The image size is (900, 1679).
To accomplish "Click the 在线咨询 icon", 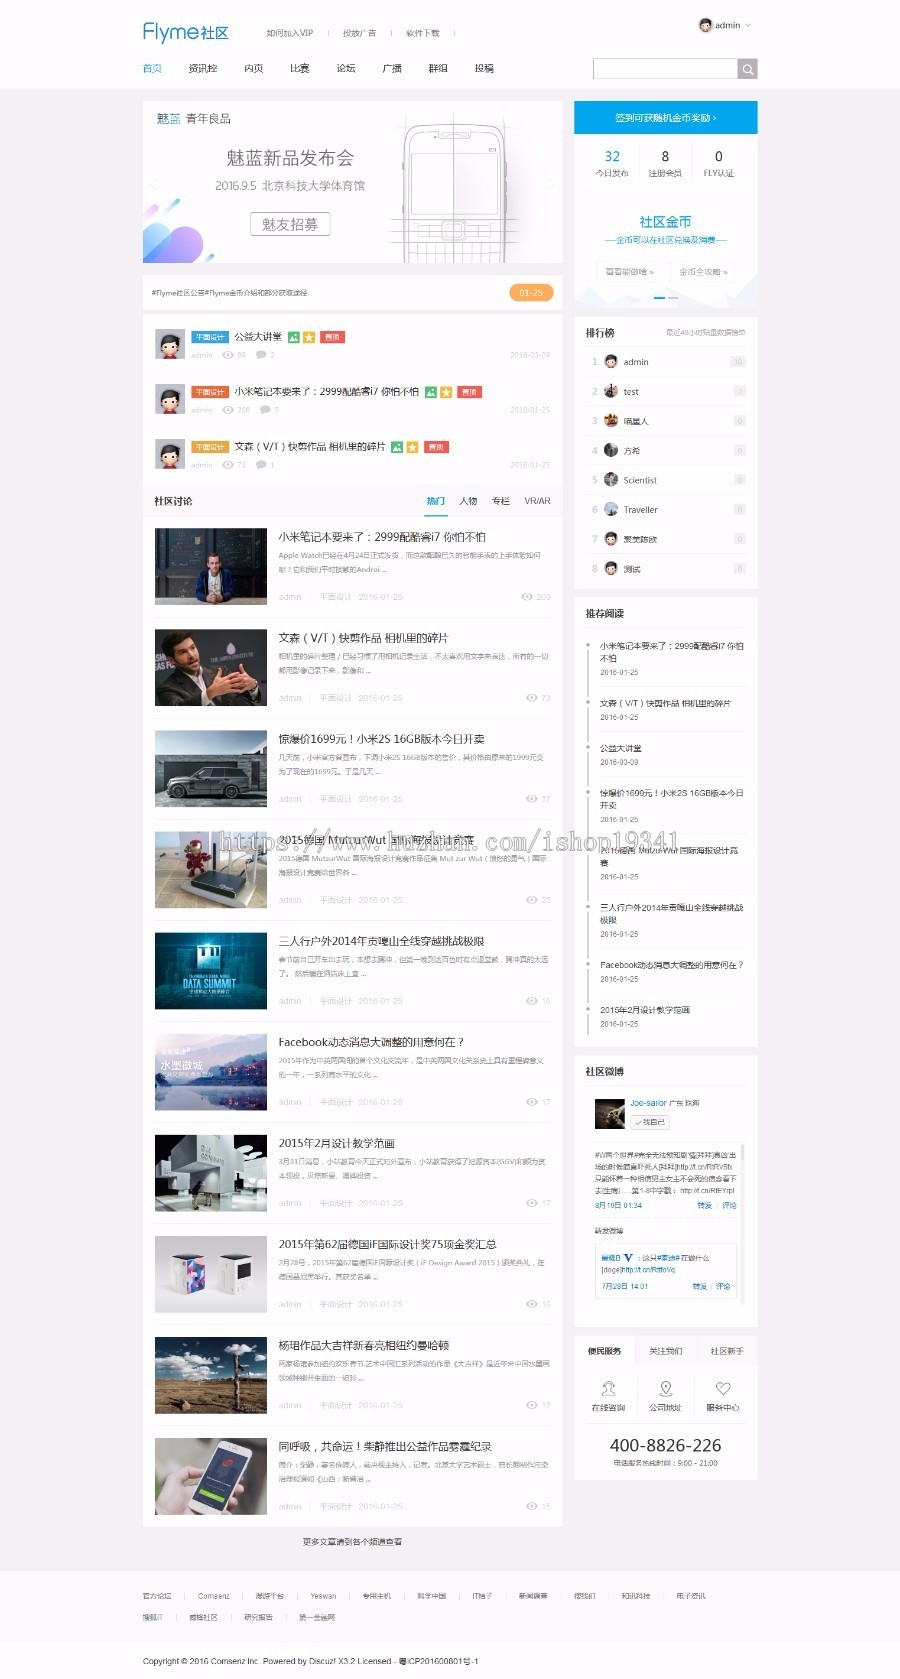I will pyautogui.click(x=608, y=1388).
